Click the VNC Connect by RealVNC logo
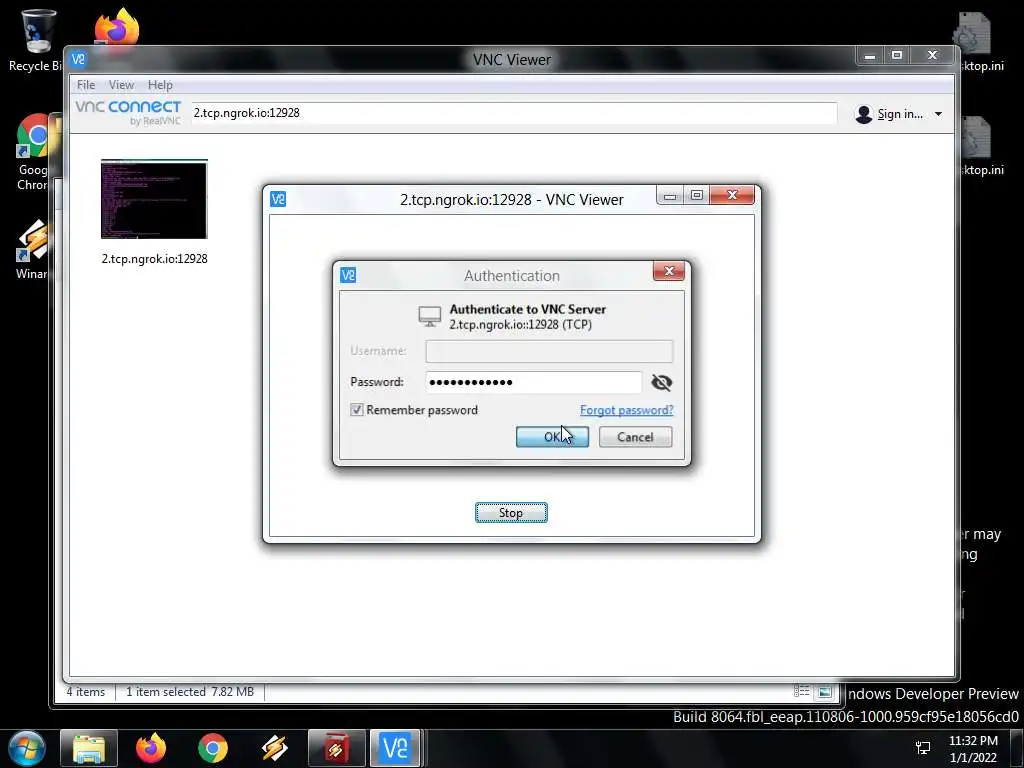Image resolution: width=1024 pixels, height=768 pixels. point(128,112)
